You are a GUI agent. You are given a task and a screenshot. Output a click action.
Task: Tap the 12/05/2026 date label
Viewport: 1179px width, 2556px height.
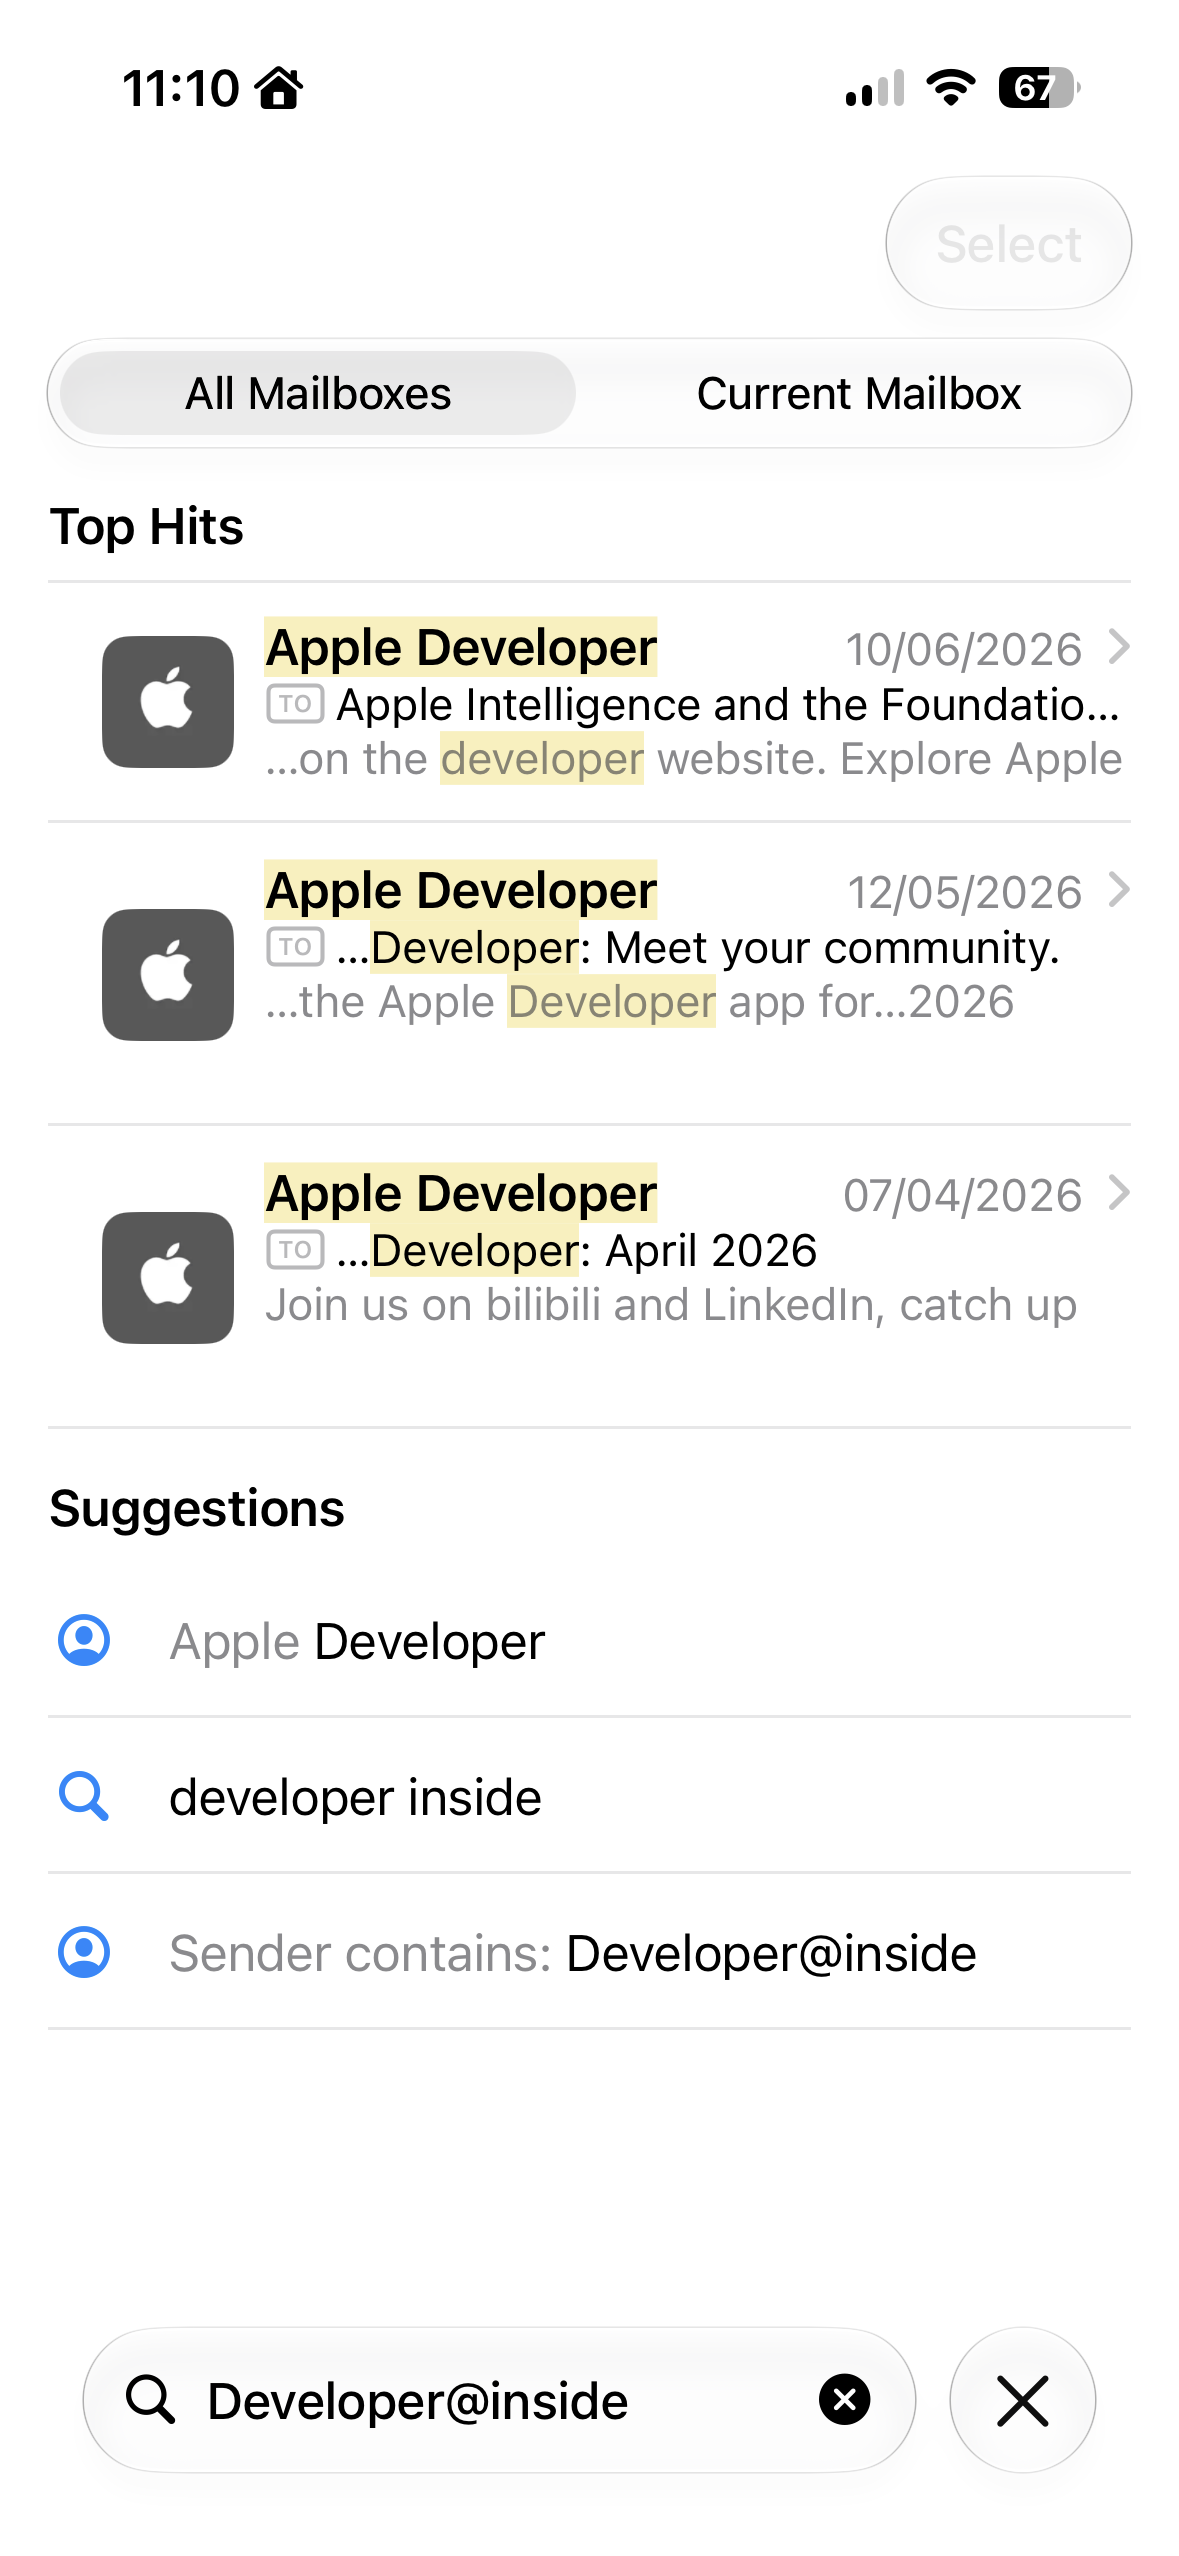pos(965,893)
